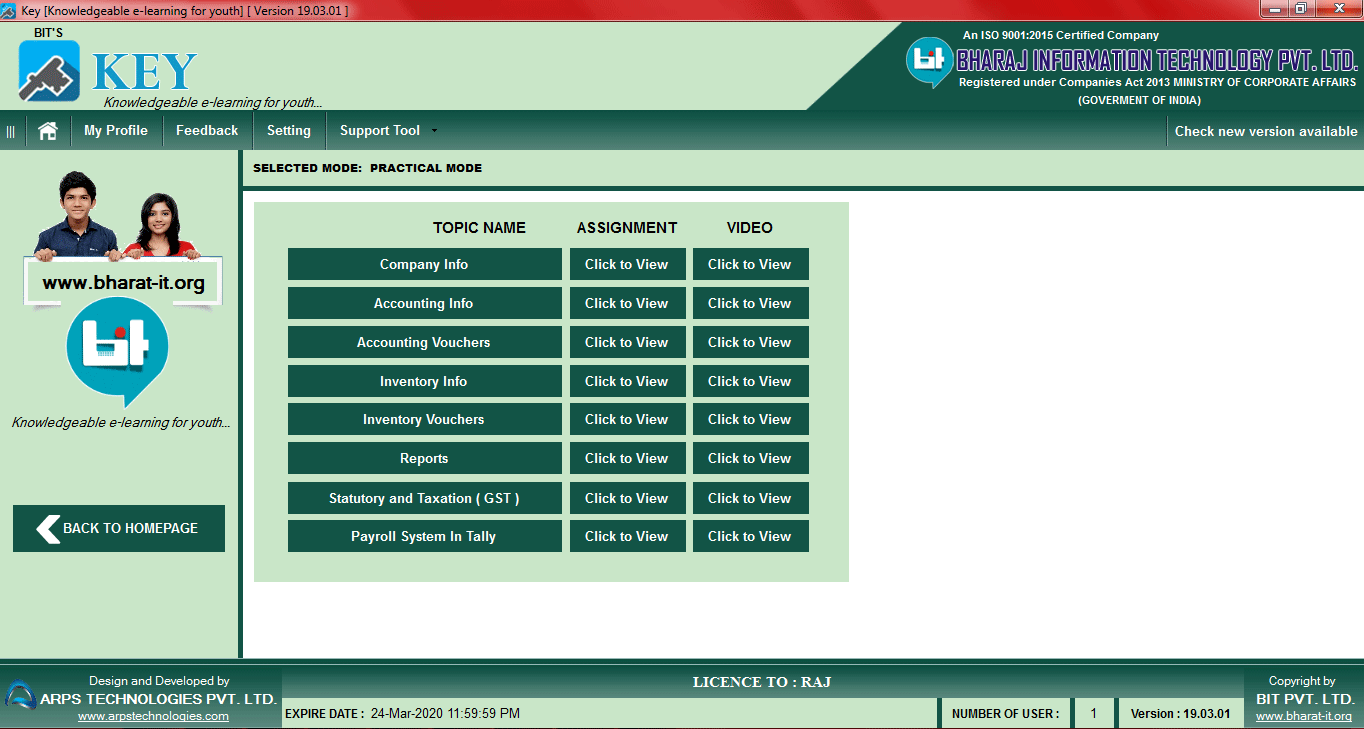Screen dimensions: 1364x729
Task: Go back to homepage
Action: click(119, 528)
